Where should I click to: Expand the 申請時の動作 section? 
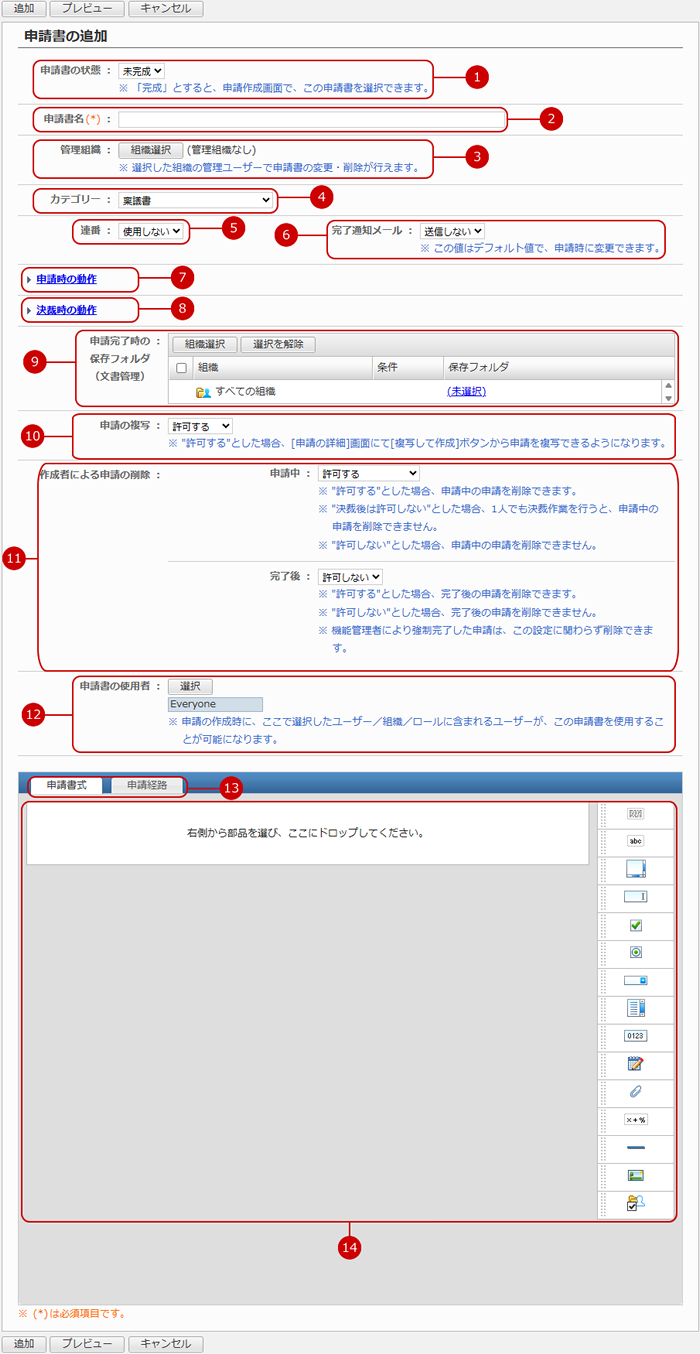pos(66,279)
